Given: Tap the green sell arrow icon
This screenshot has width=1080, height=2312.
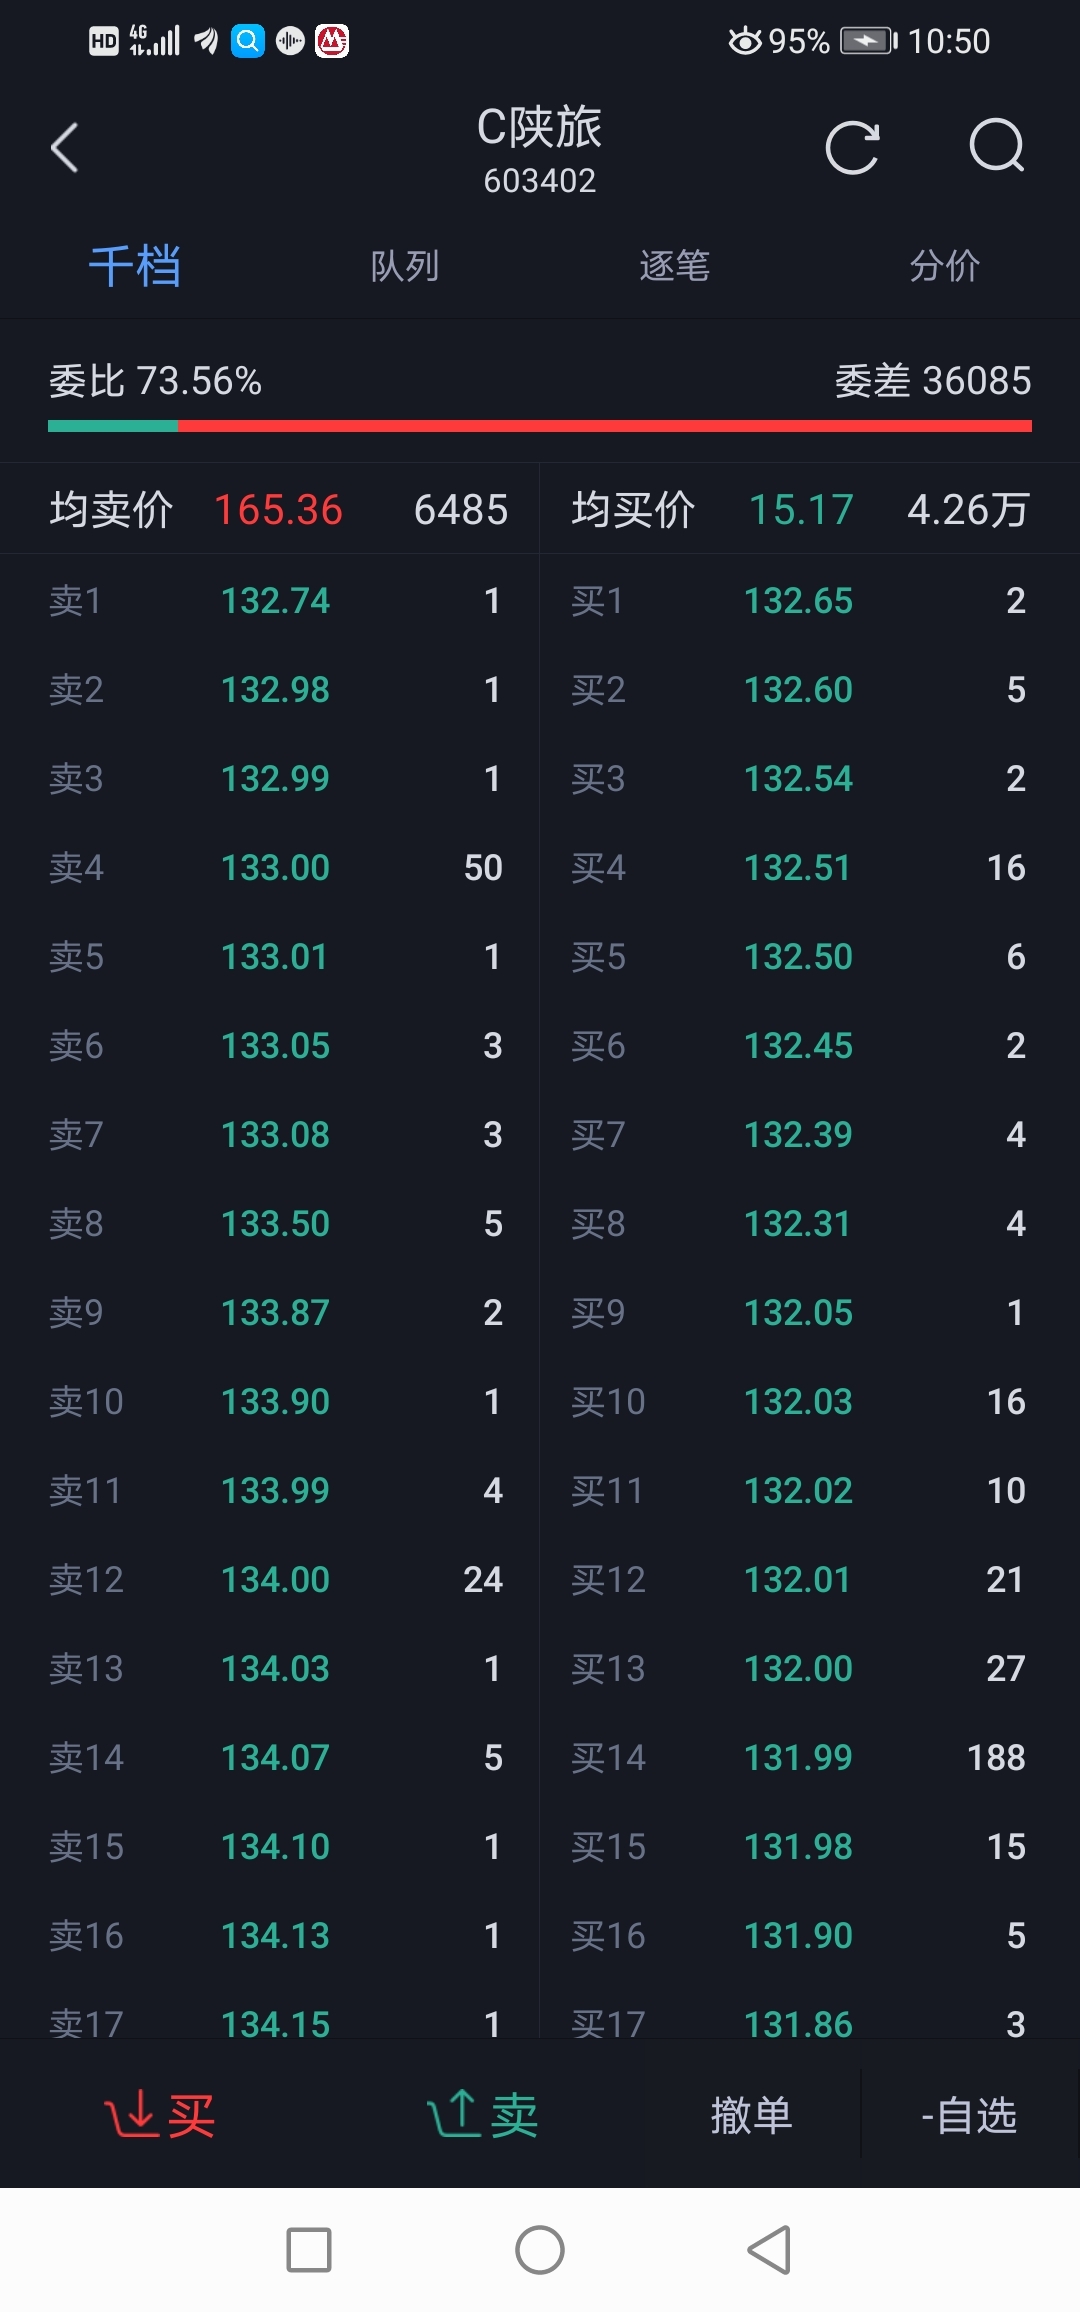Looking at the screenshot, I should 455,2115.
